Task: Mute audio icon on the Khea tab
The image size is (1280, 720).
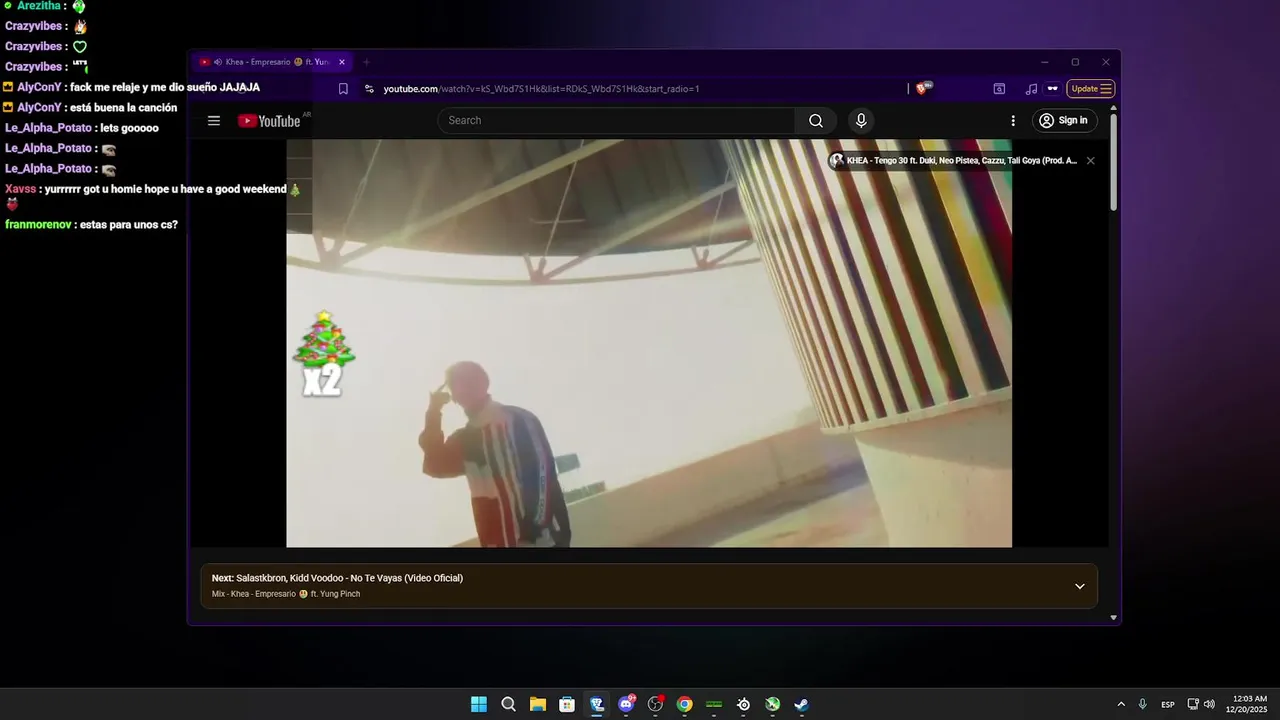Action: [218, 62]
